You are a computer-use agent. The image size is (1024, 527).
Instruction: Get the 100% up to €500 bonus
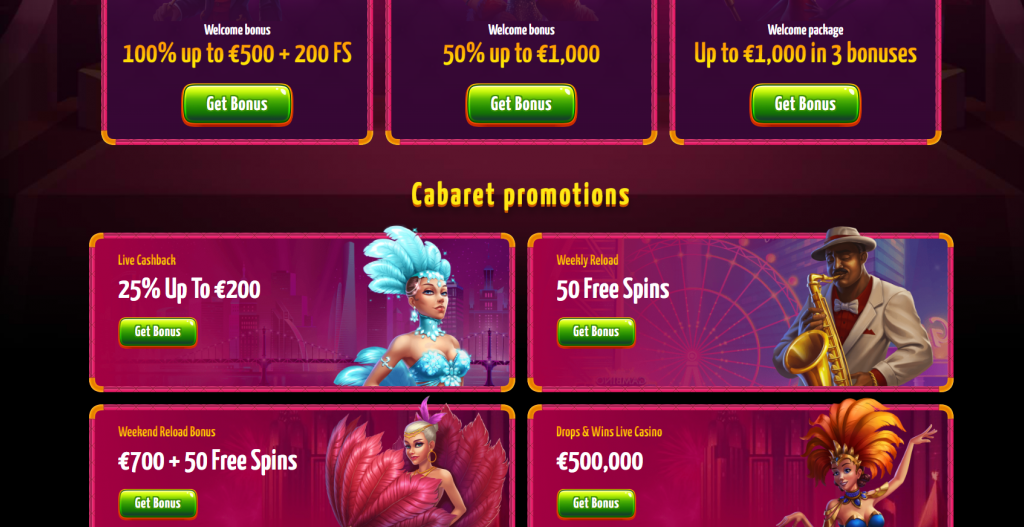pyautogui.click(x=237, y=104)
